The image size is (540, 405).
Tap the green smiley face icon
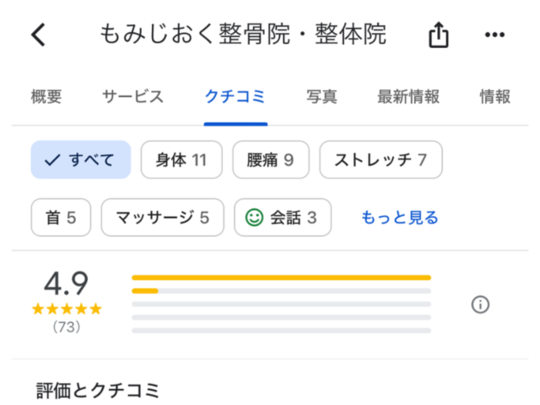tap(254, 217)
